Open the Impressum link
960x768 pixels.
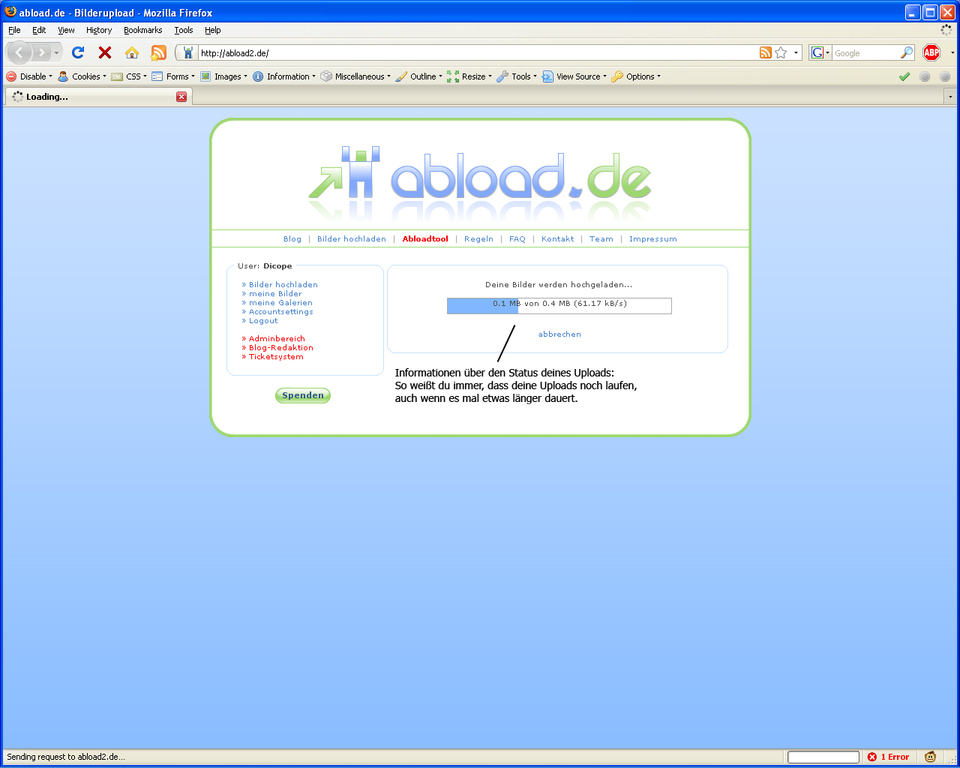[x=653, y=239]
